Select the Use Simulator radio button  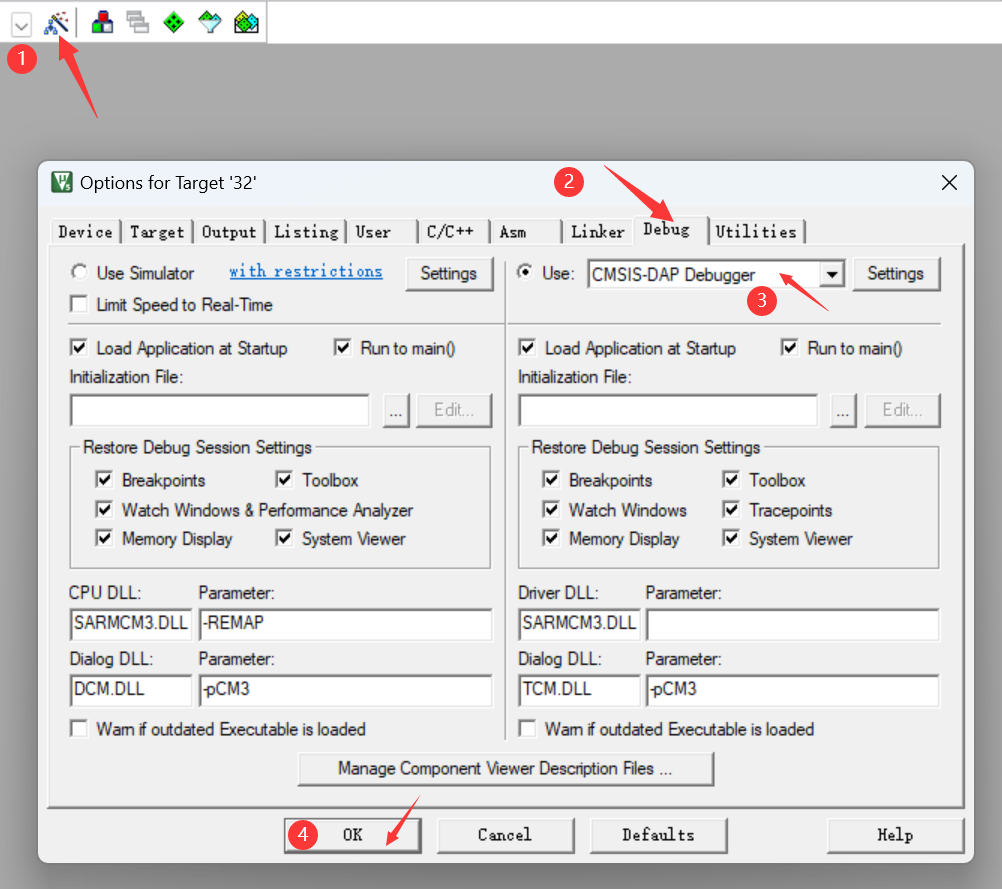point(79,272)
